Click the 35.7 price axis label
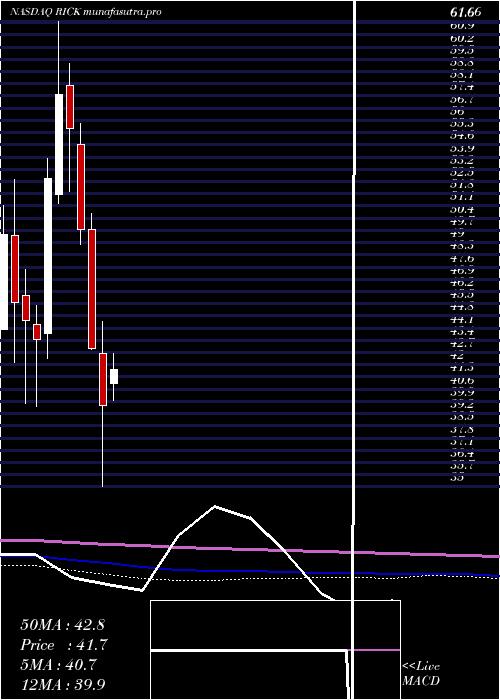The image size is (500, 700). point(462,467)
